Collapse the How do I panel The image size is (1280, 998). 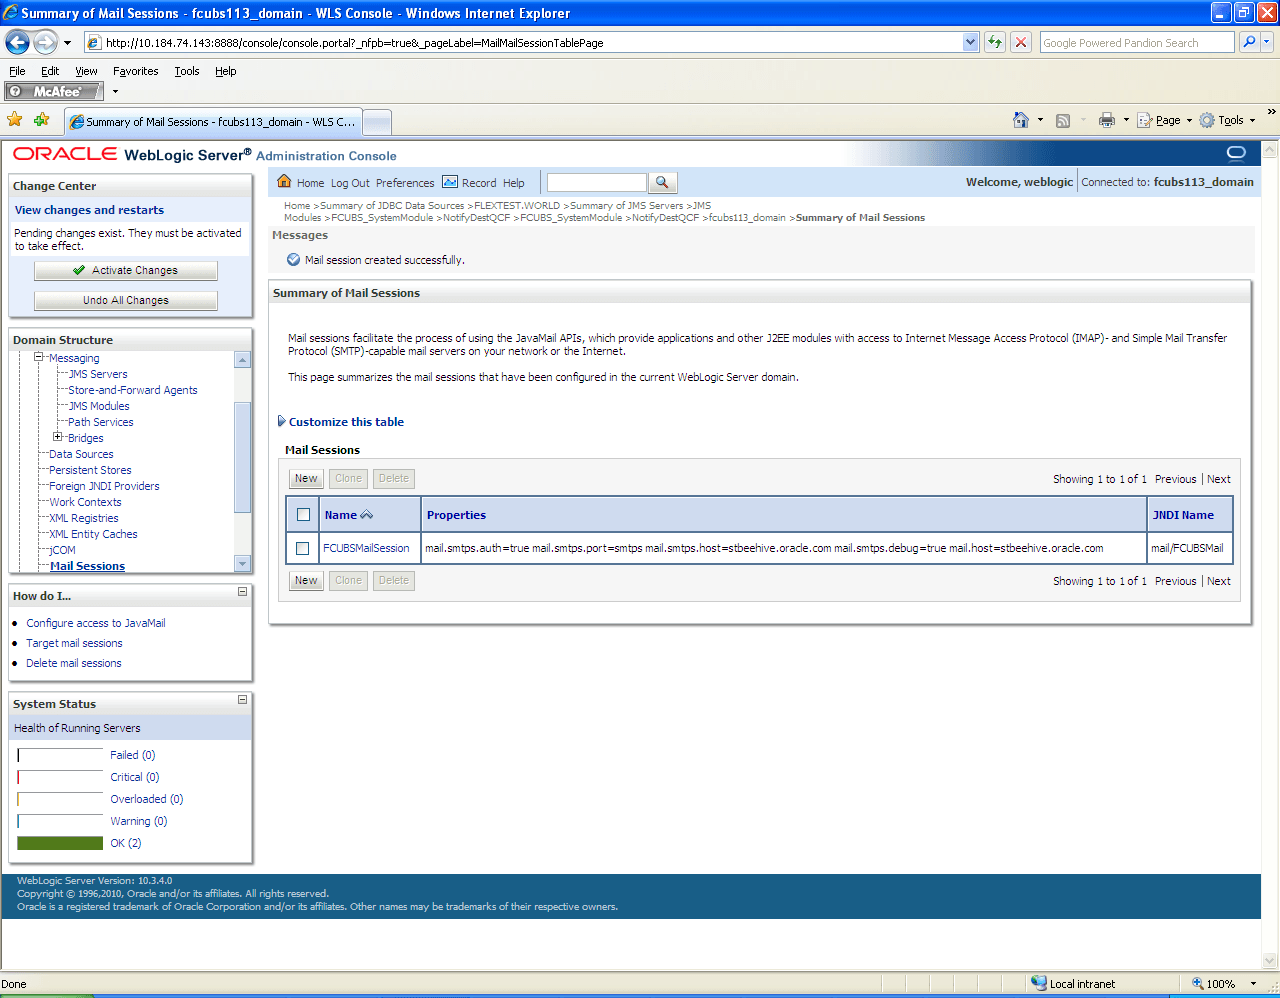[242, 592]
